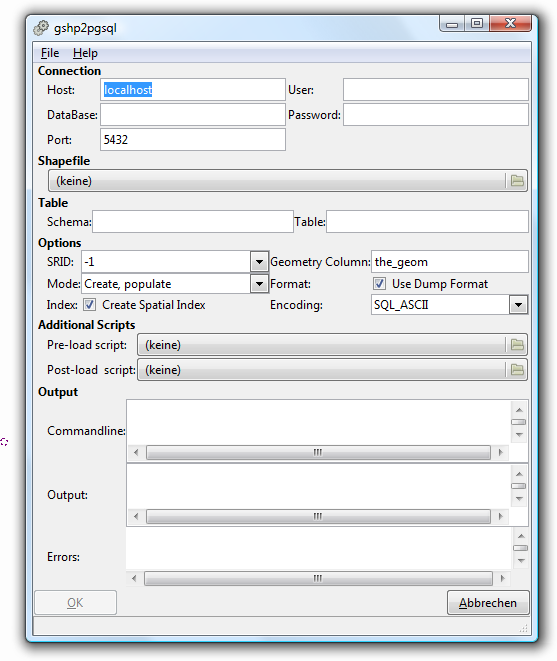Click the Port field showing 5432
557x661 pixels.
click(193, 140)
